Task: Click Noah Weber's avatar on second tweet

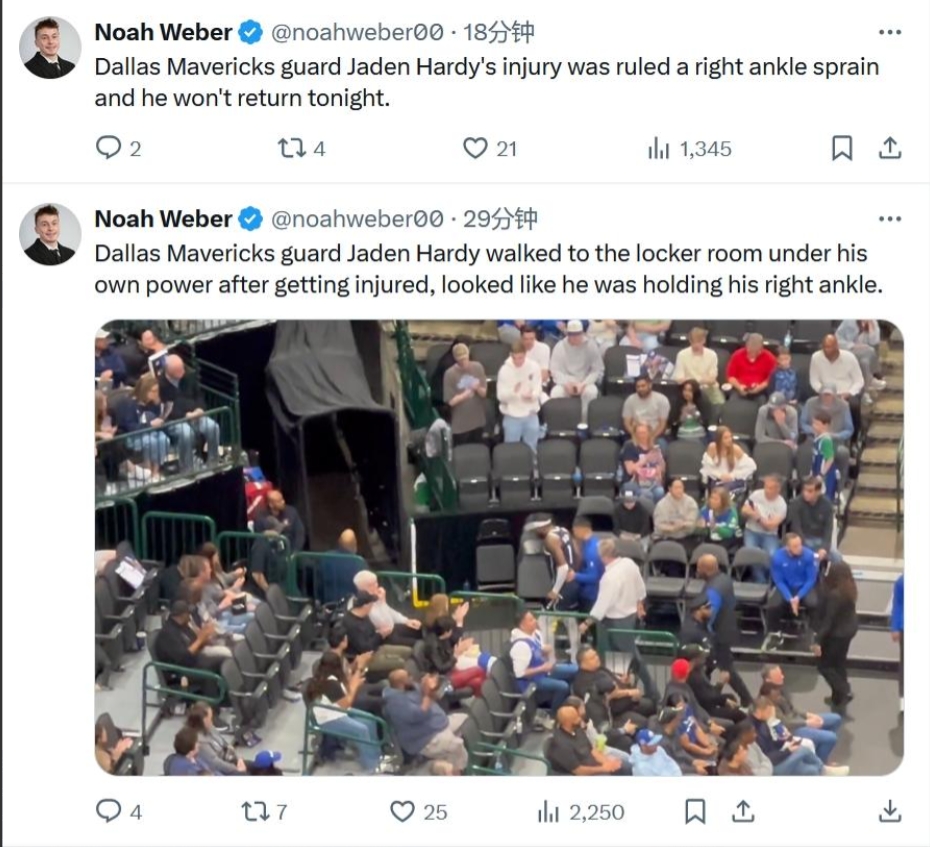Action: click(50, 234)
